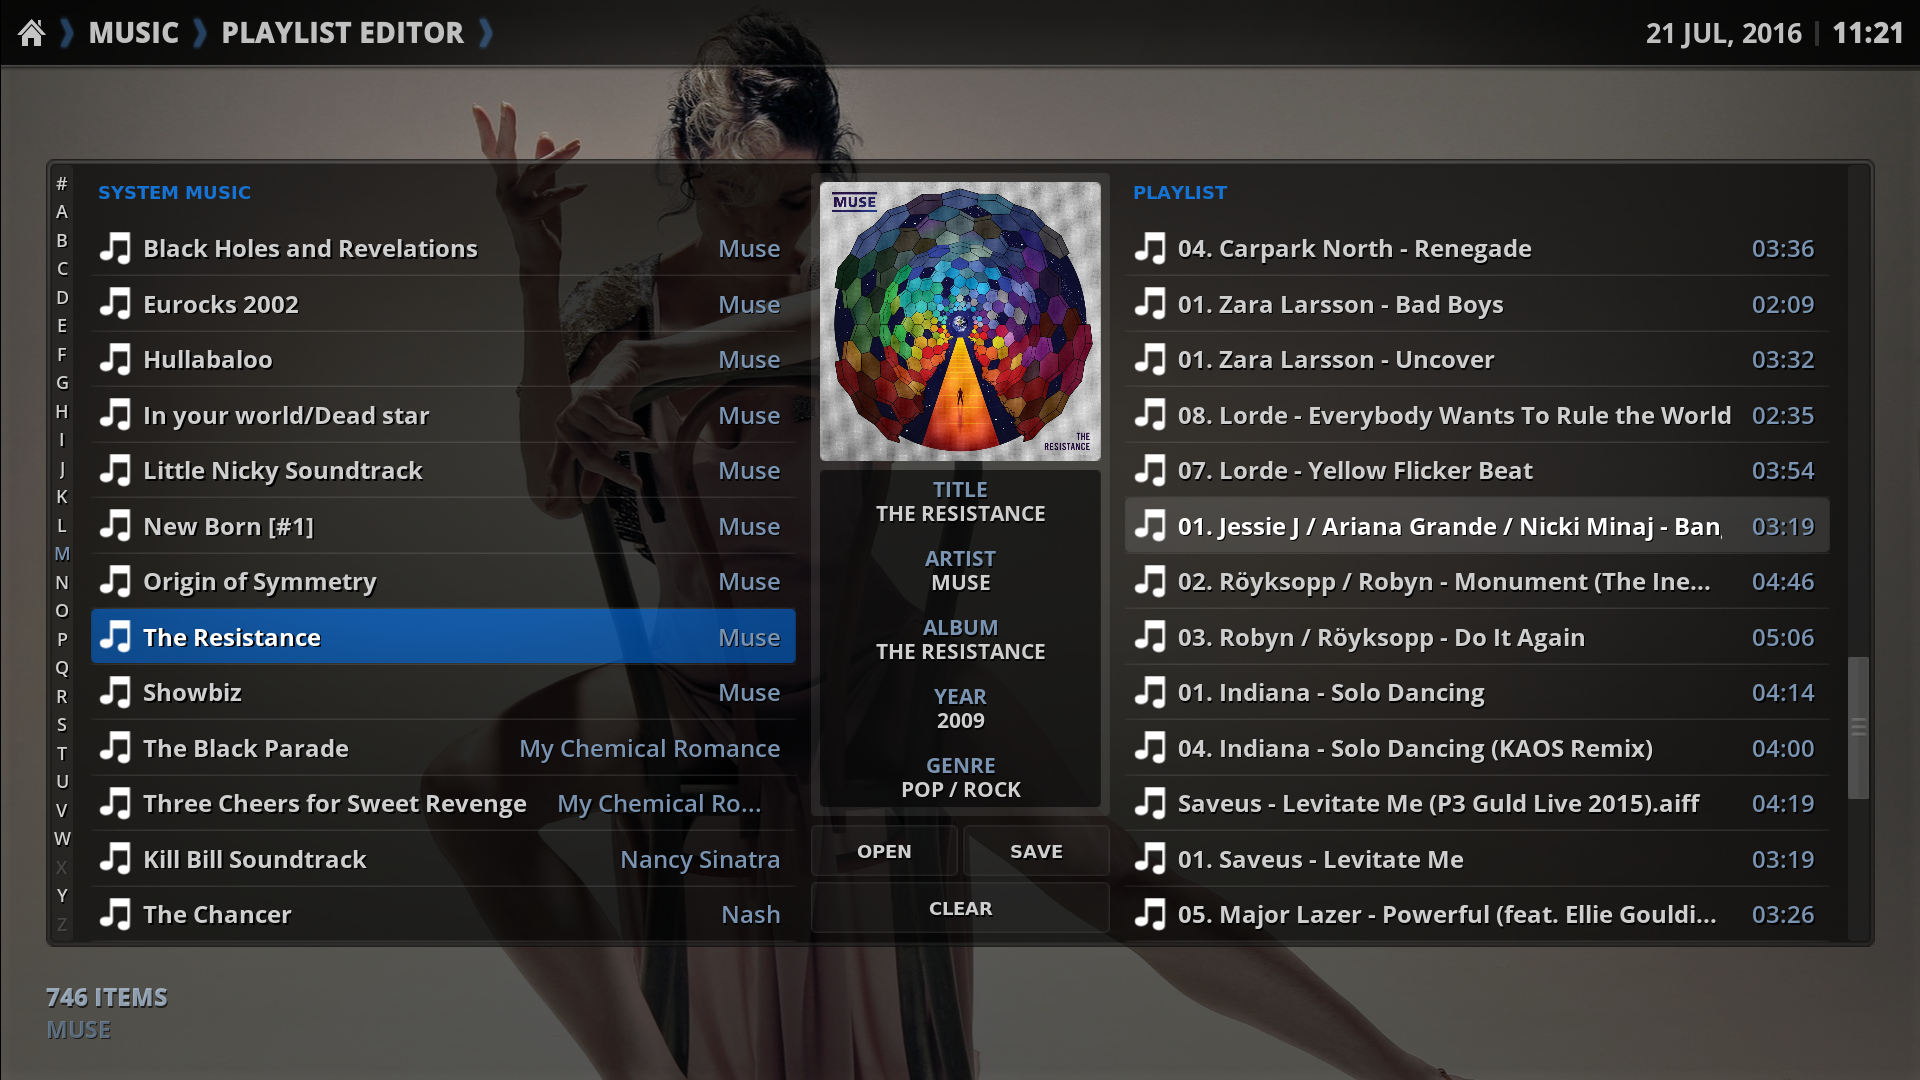Click note icon for Zara Larsson - Bad Boys
Image resolution: width=1920 pixels, height=1080 pixels.
(x=1150, y=304)
